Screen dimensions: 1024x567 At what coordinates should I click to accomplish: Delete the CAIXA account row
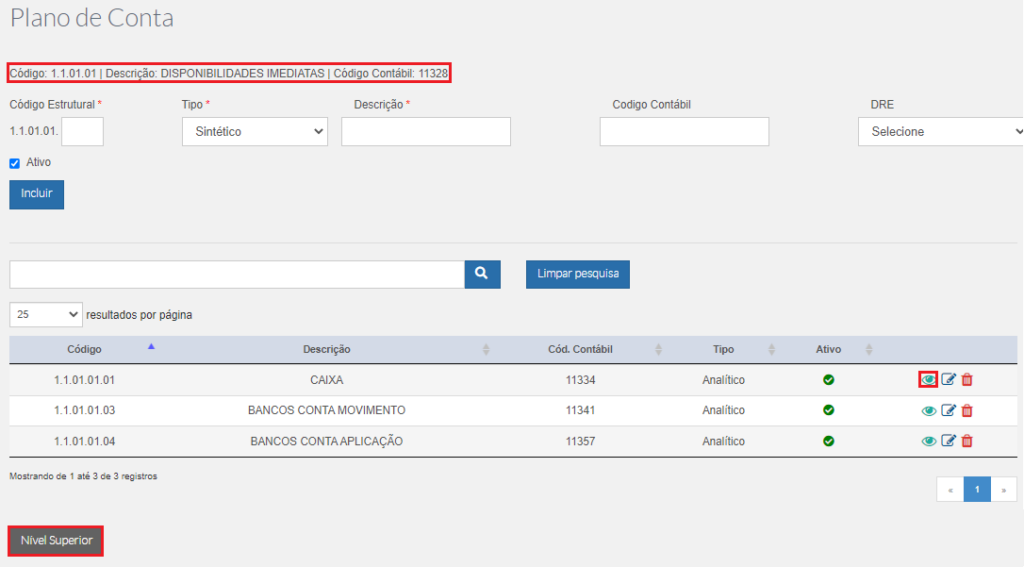(967, 380)
